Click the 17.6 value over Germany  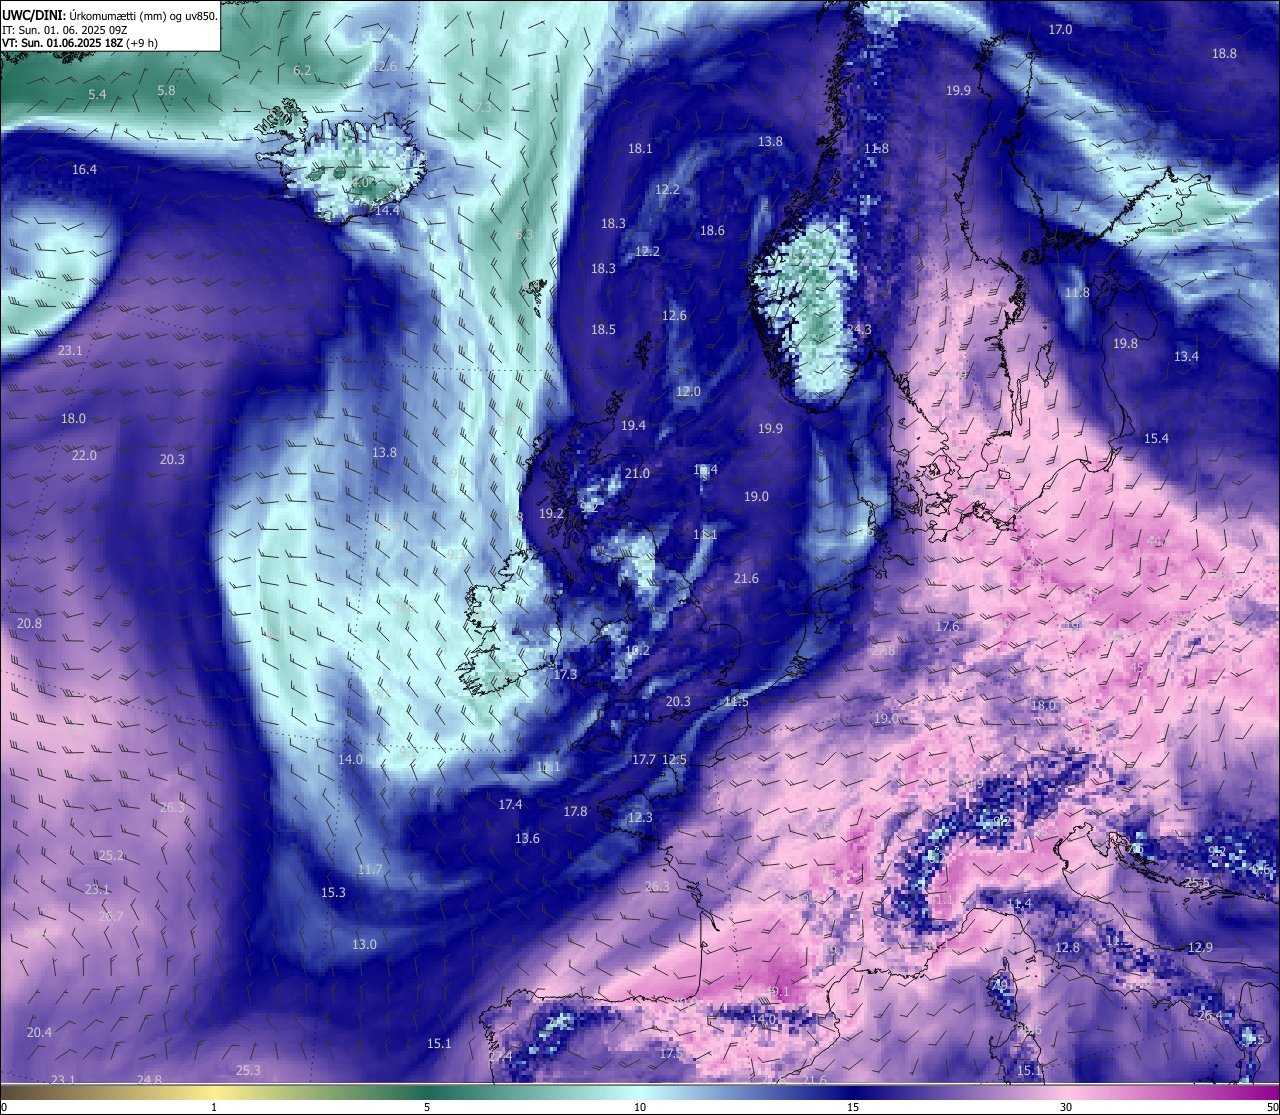[947, 627]
